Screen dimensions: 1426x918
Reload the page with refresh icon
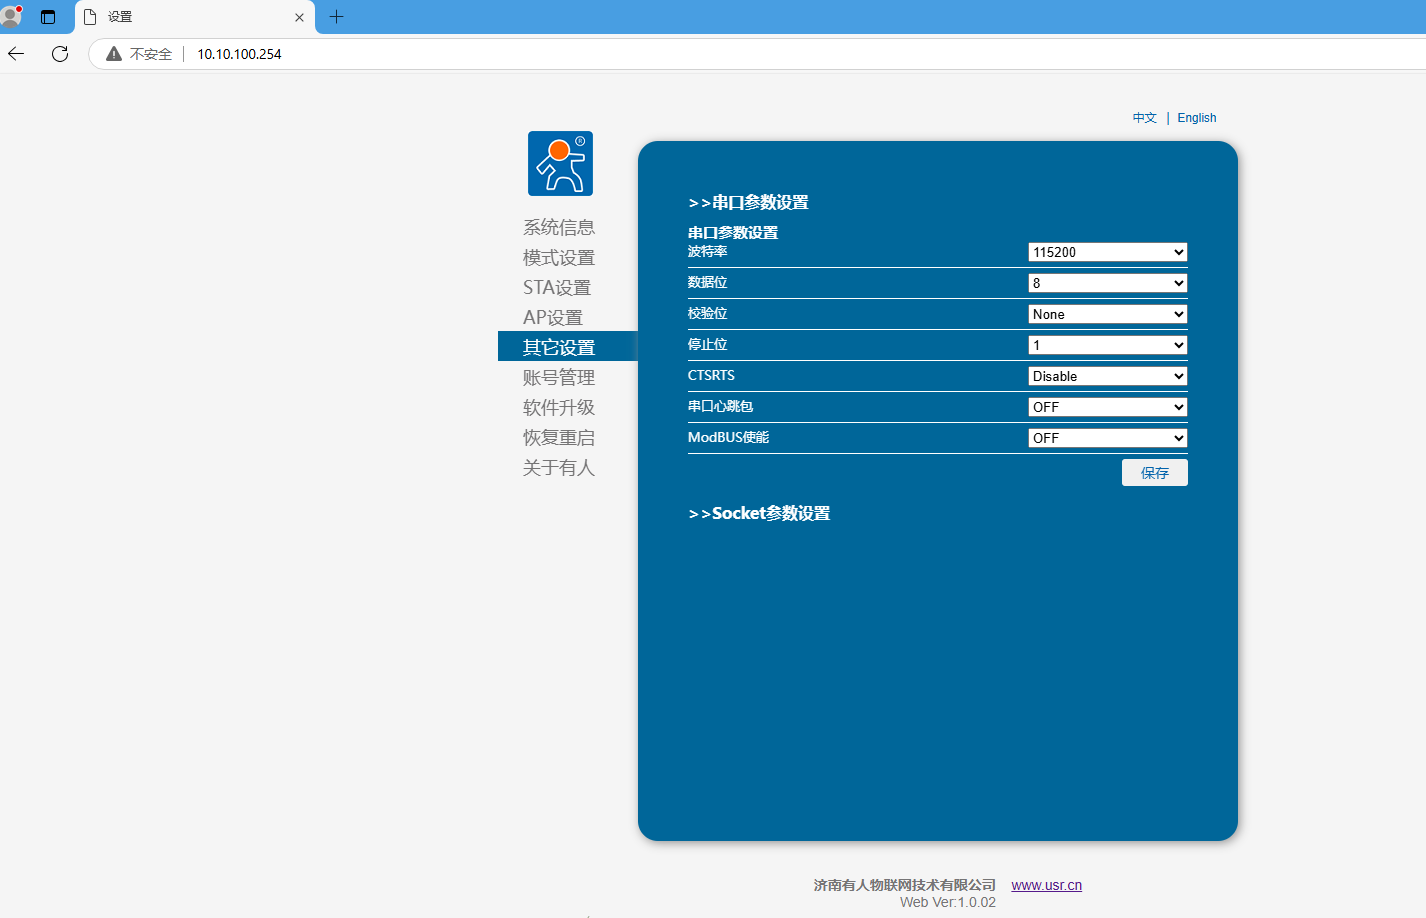[x=60, y=54]
